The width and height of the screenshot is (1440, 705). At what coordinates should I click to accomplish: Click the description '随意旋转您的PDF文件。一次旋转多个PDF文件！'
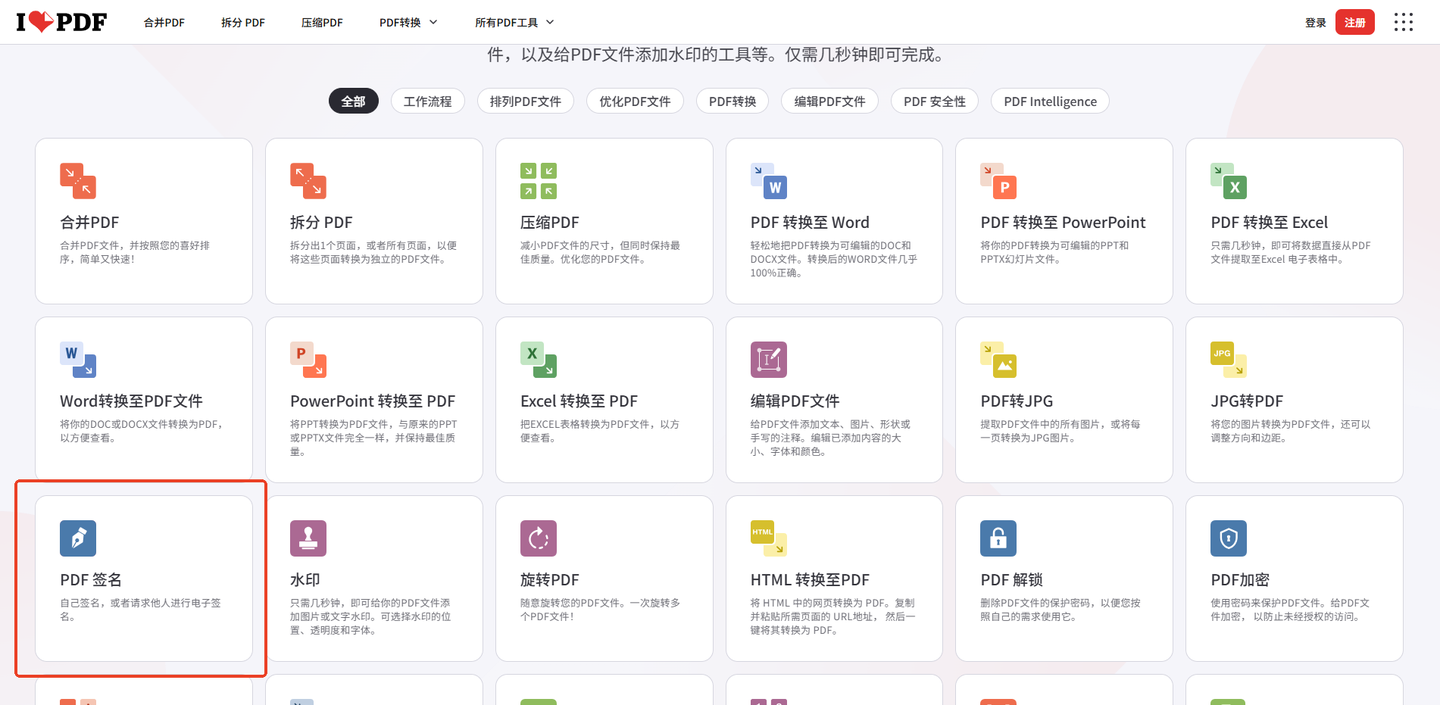tap(600, 610)
